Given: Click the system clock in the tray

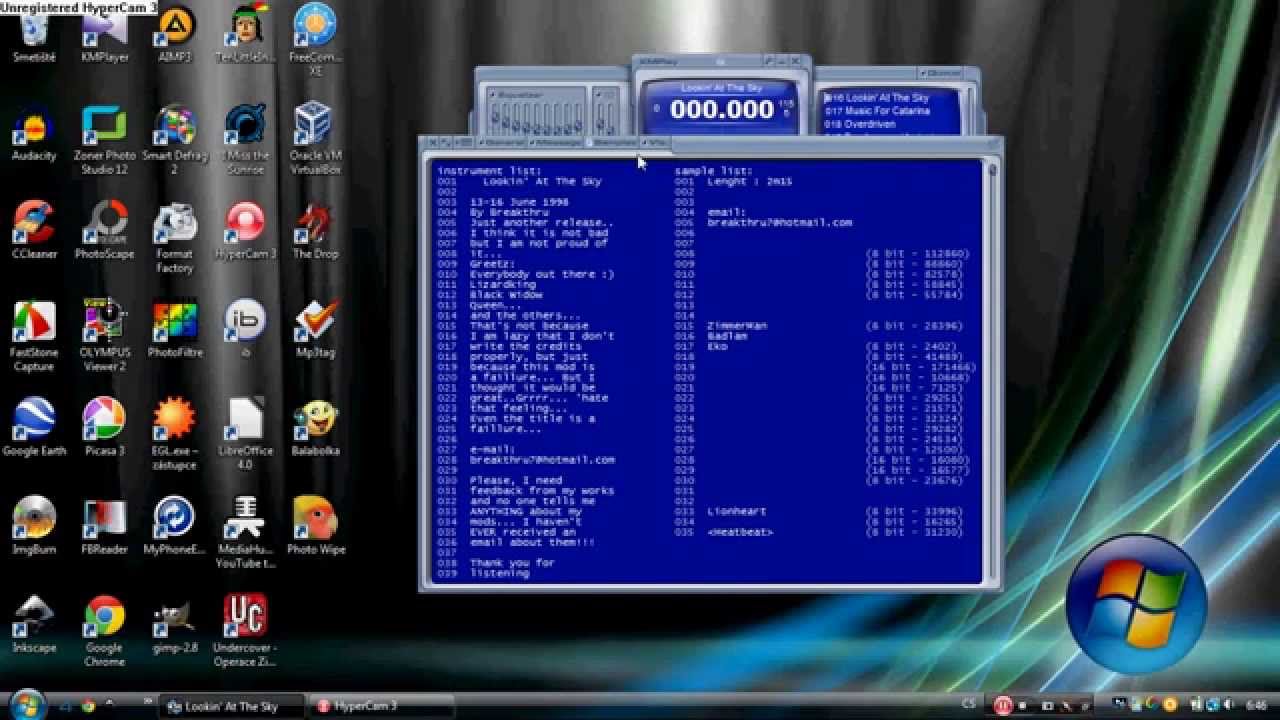Looking at the screenshot, I should [x=1256, y=706].
